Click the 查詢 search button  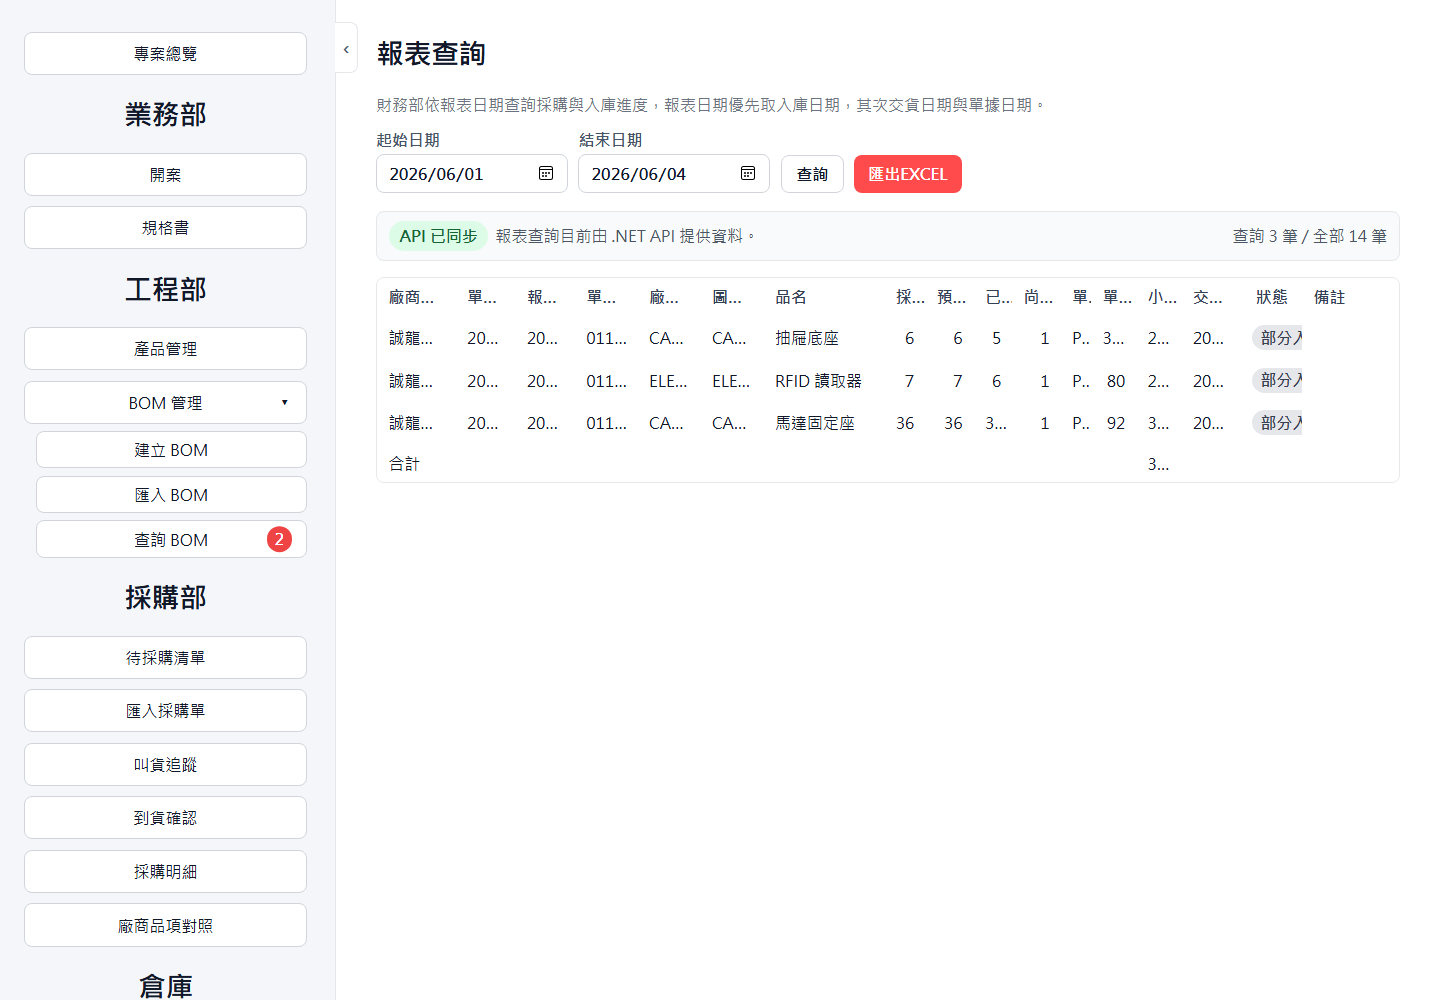pos(812,174)
